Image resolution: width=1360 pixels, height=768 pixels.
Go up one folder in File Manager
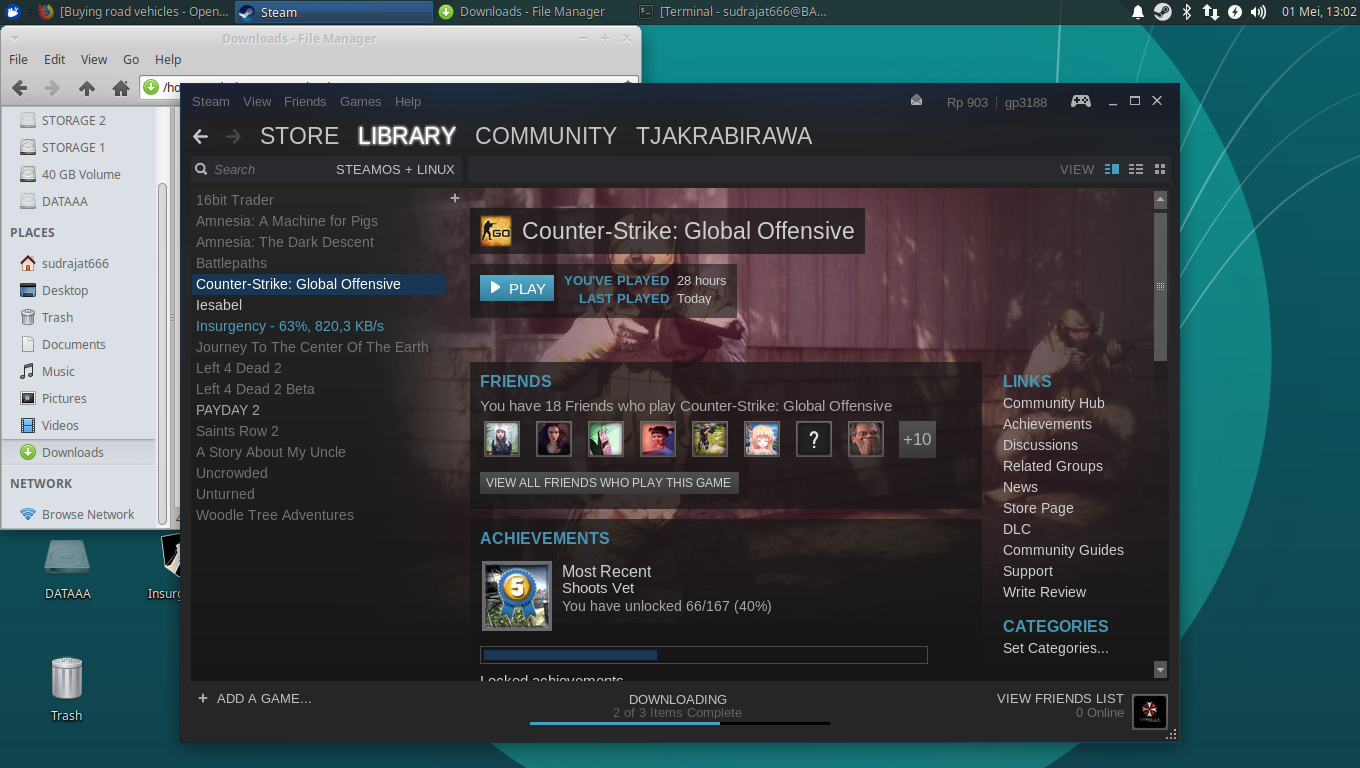pos(87,88)
